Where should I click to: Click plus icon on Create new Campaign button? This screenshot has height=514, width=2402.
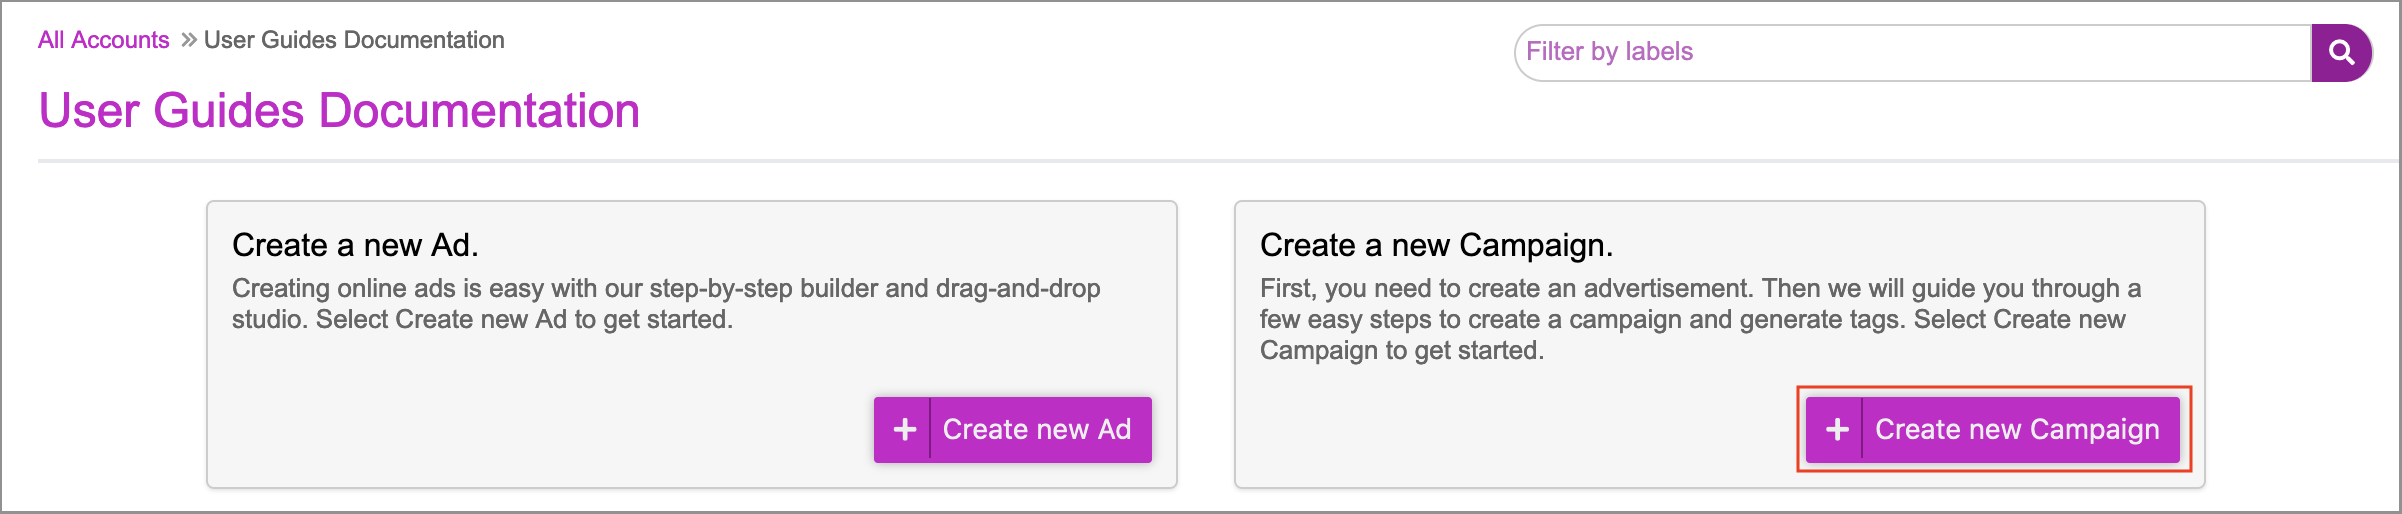tap(1836, 430)
